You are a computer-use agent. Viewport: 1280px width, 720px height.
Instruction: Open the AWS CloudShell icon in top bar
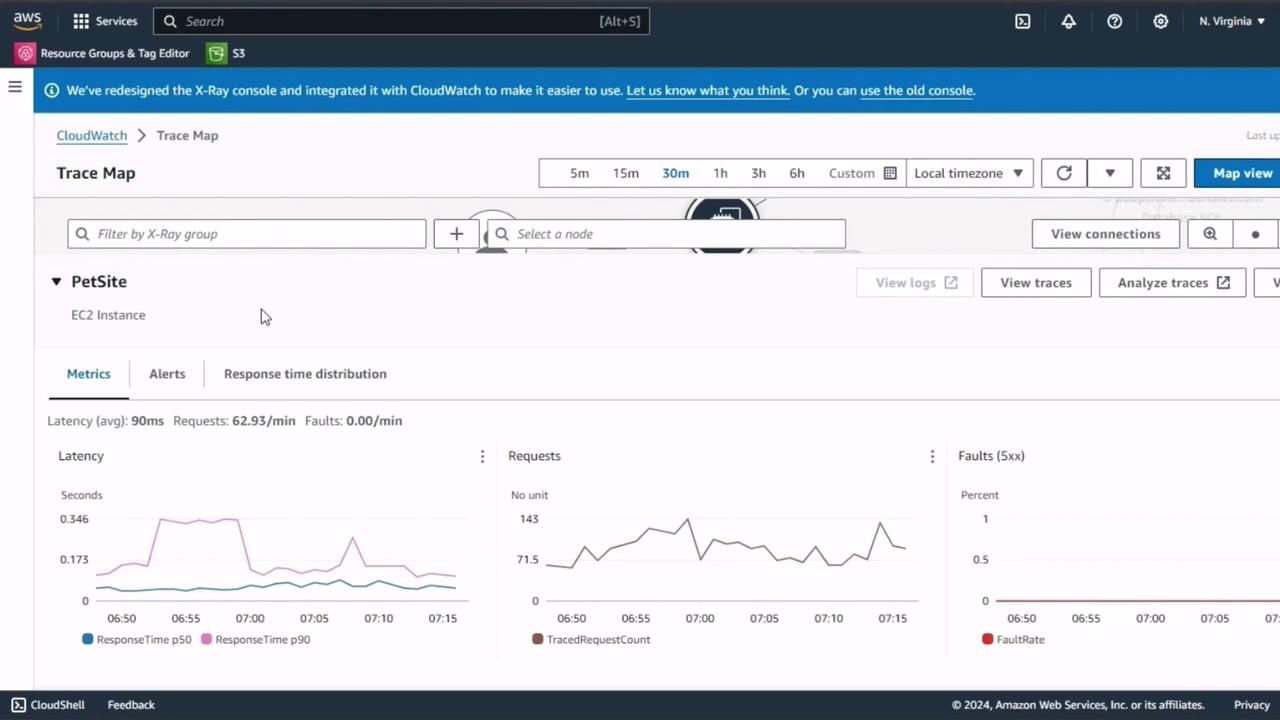1022,21
